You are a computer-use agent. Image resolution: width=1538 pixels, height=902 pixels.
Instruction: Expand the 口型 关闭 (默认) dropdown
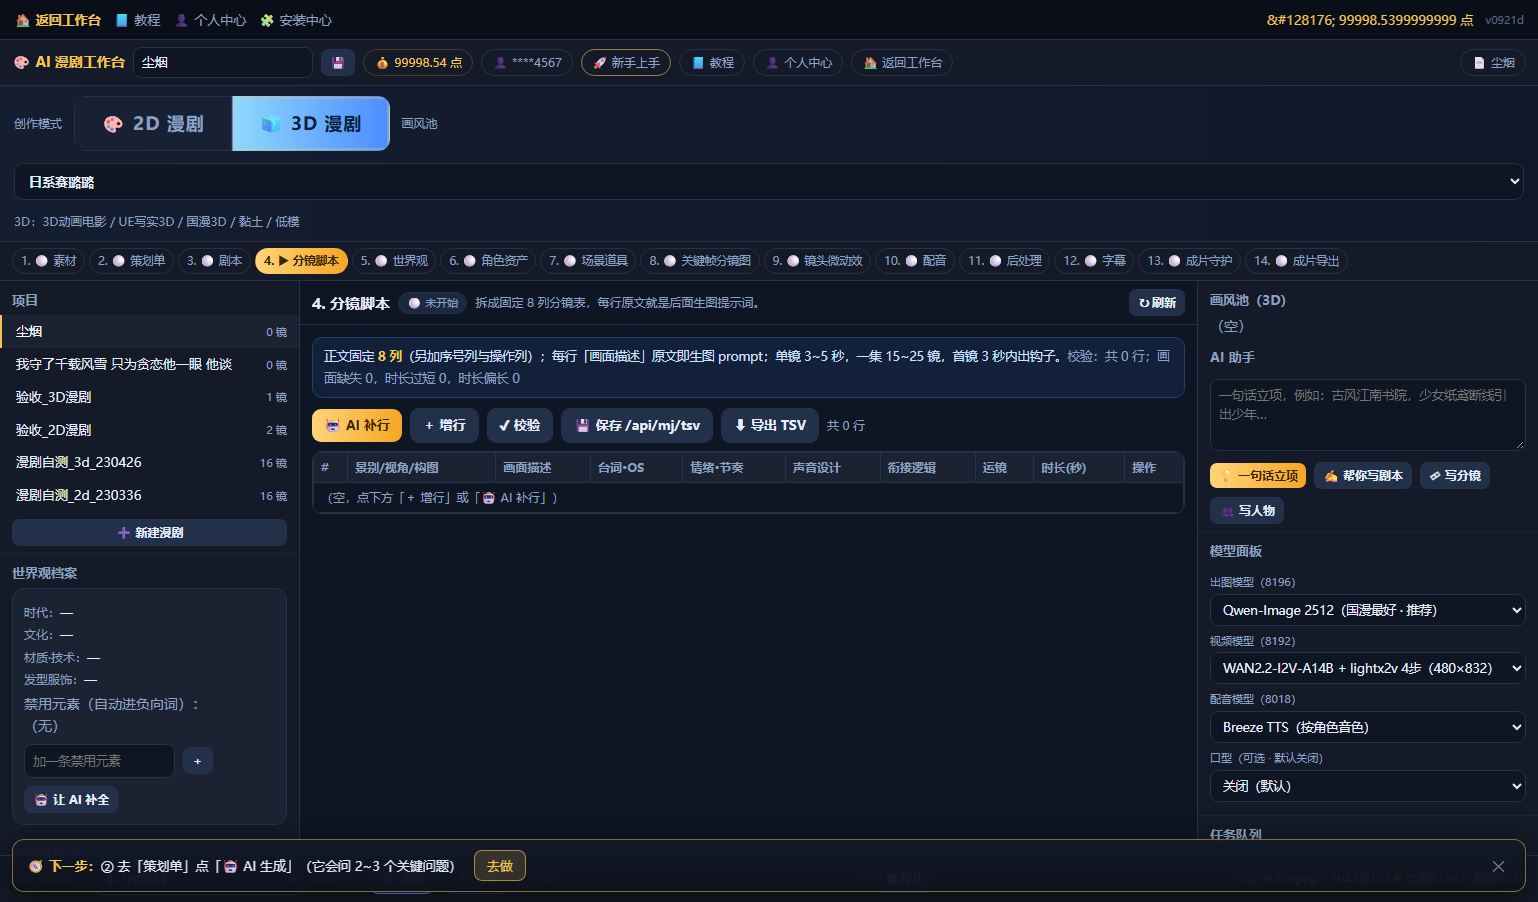(1367, 786)
